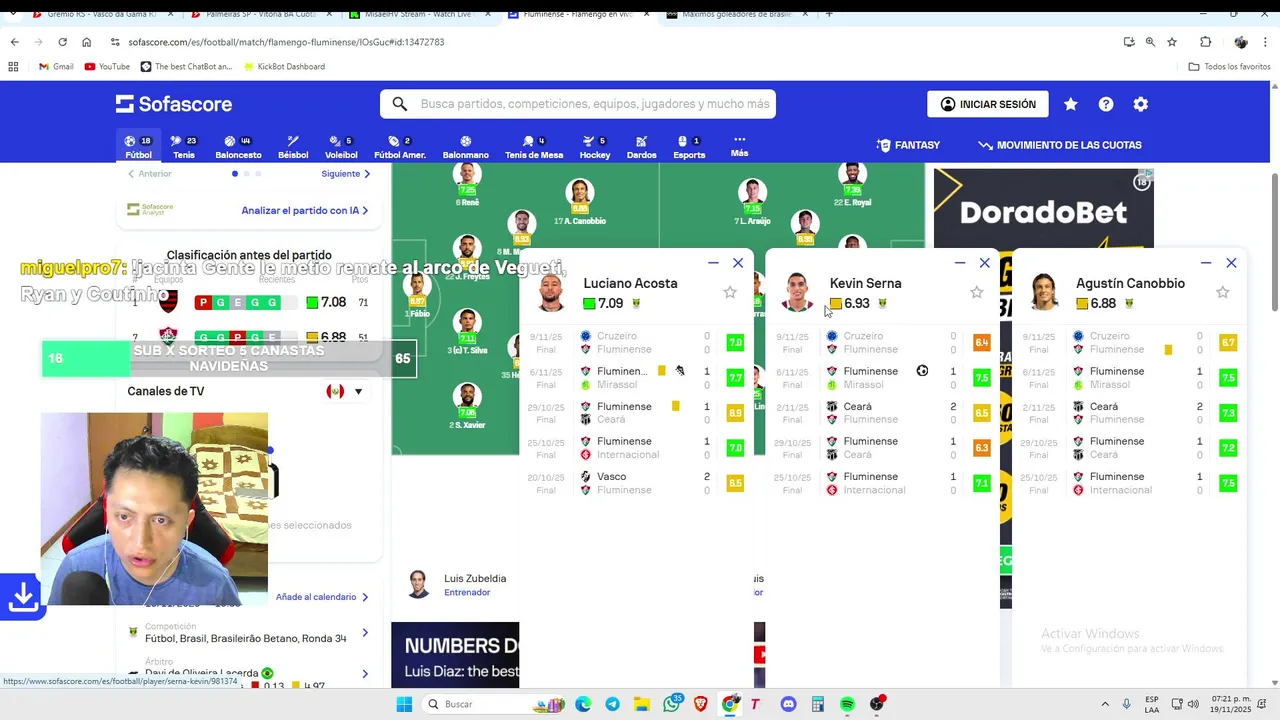
Task: Close the Luciano Acosta player card
Action: point(738,263)
